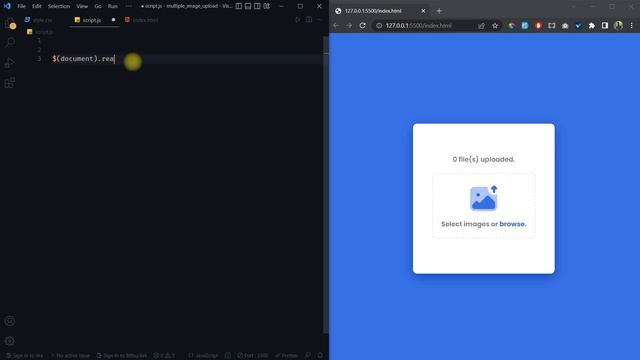Click the camera screenshot extension icon
The width and height of the screenshot is (640, 360).
pos(565,25)
